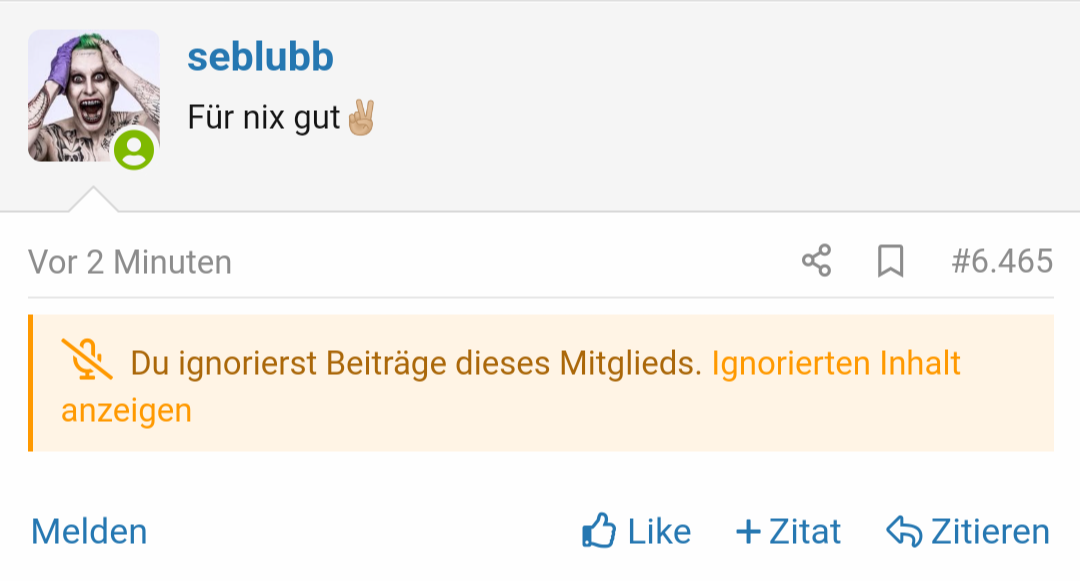This screenshot has height=581, width=1080.
Task: Click the plus icon beside Zitat
Action: coord(748,531)
